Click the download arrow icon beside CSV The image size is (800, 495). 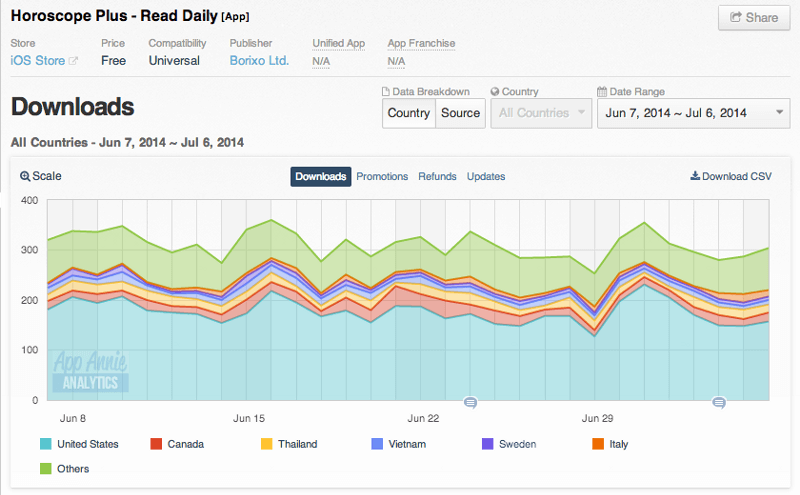point(695,176)
